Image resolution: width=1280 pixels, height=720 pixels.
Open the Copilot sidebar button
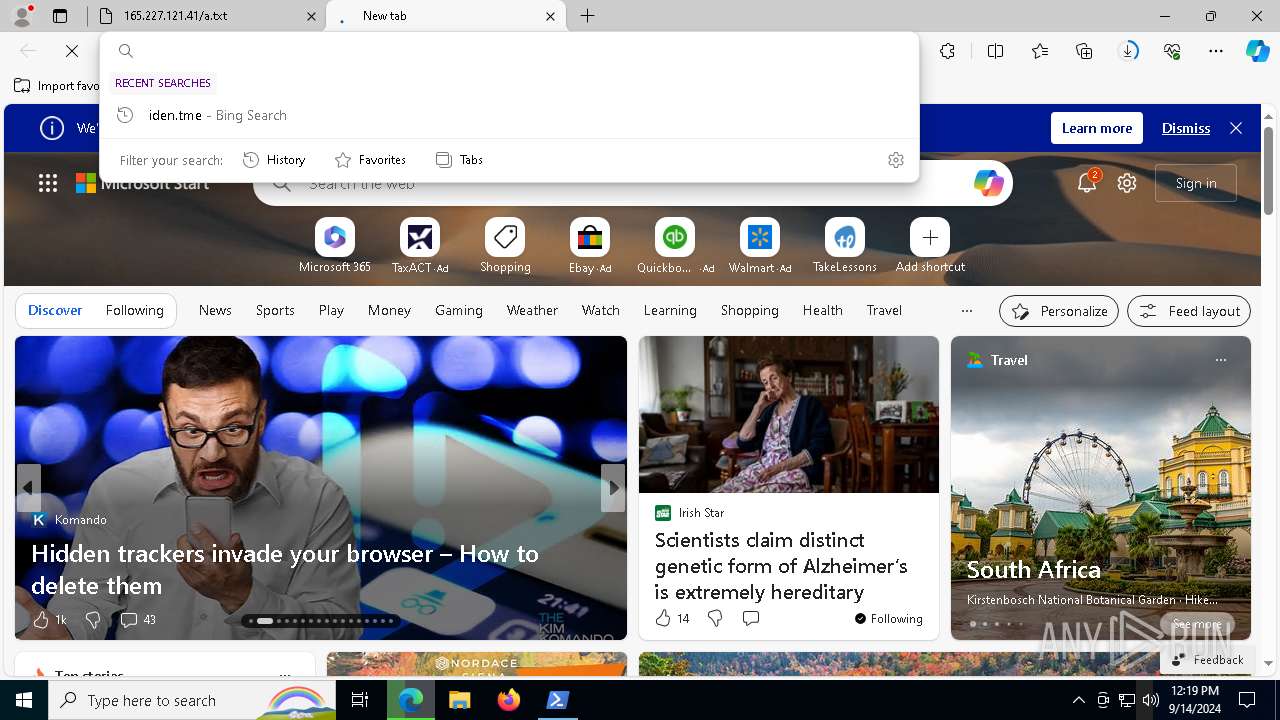pyautogui.click(x=1257, y=51)
